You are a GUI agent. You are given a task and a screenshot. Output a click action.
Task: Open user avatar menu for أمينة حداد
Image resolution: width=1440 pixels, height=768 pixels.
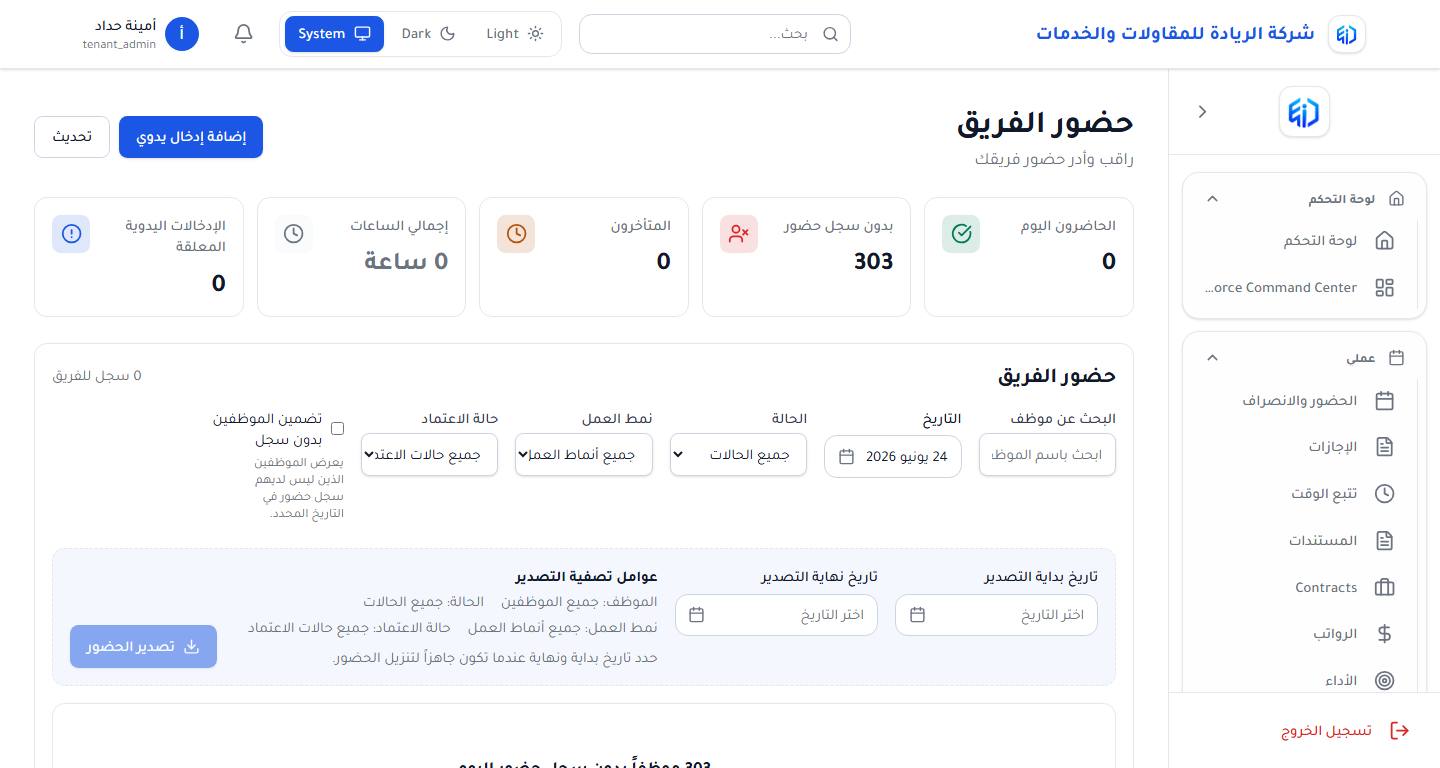[x=182, y=34]
